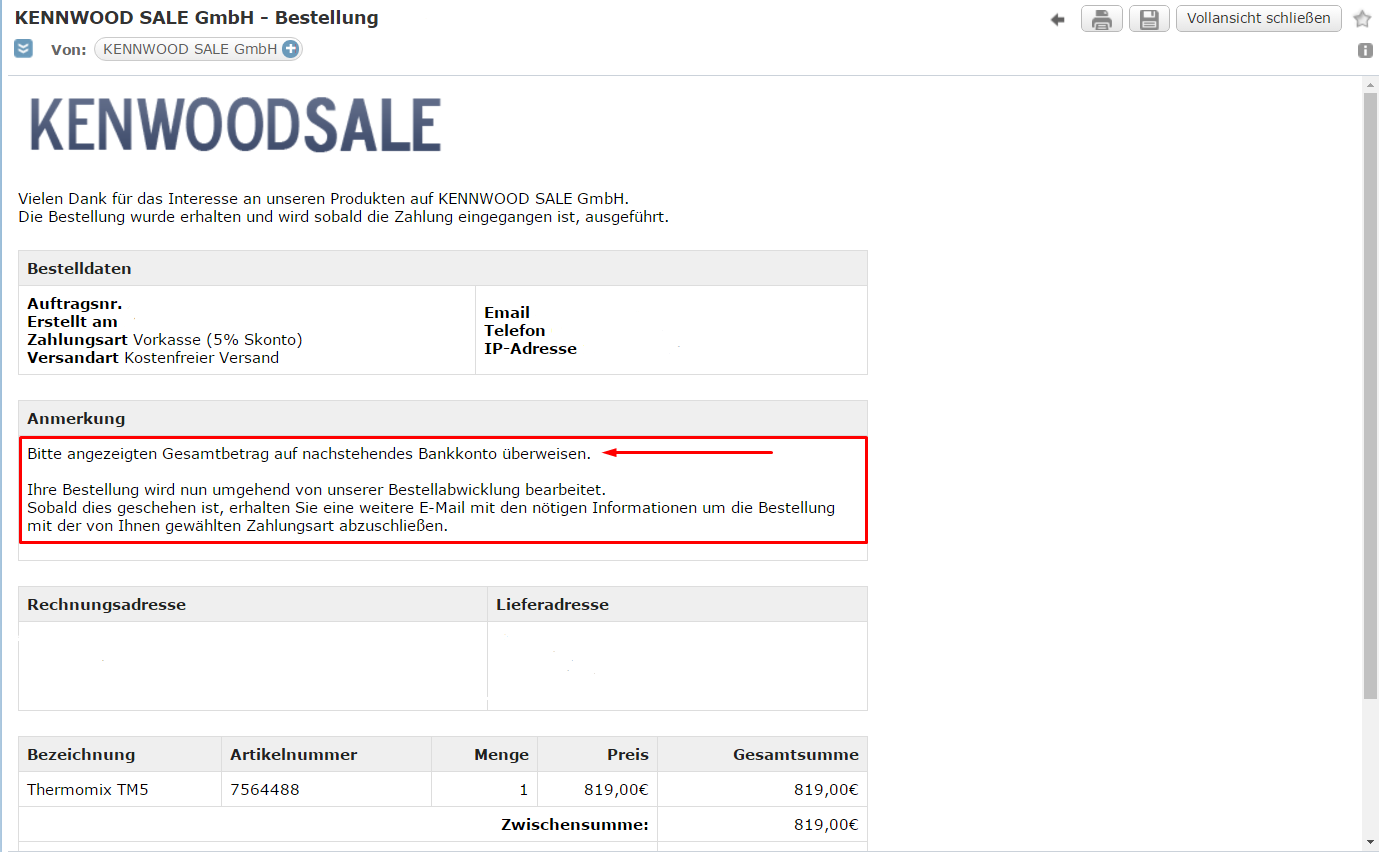The height and width of the screenshot is (852, 1381).
Task: Click the Lieferadresse header
Action: pos(678,604)
